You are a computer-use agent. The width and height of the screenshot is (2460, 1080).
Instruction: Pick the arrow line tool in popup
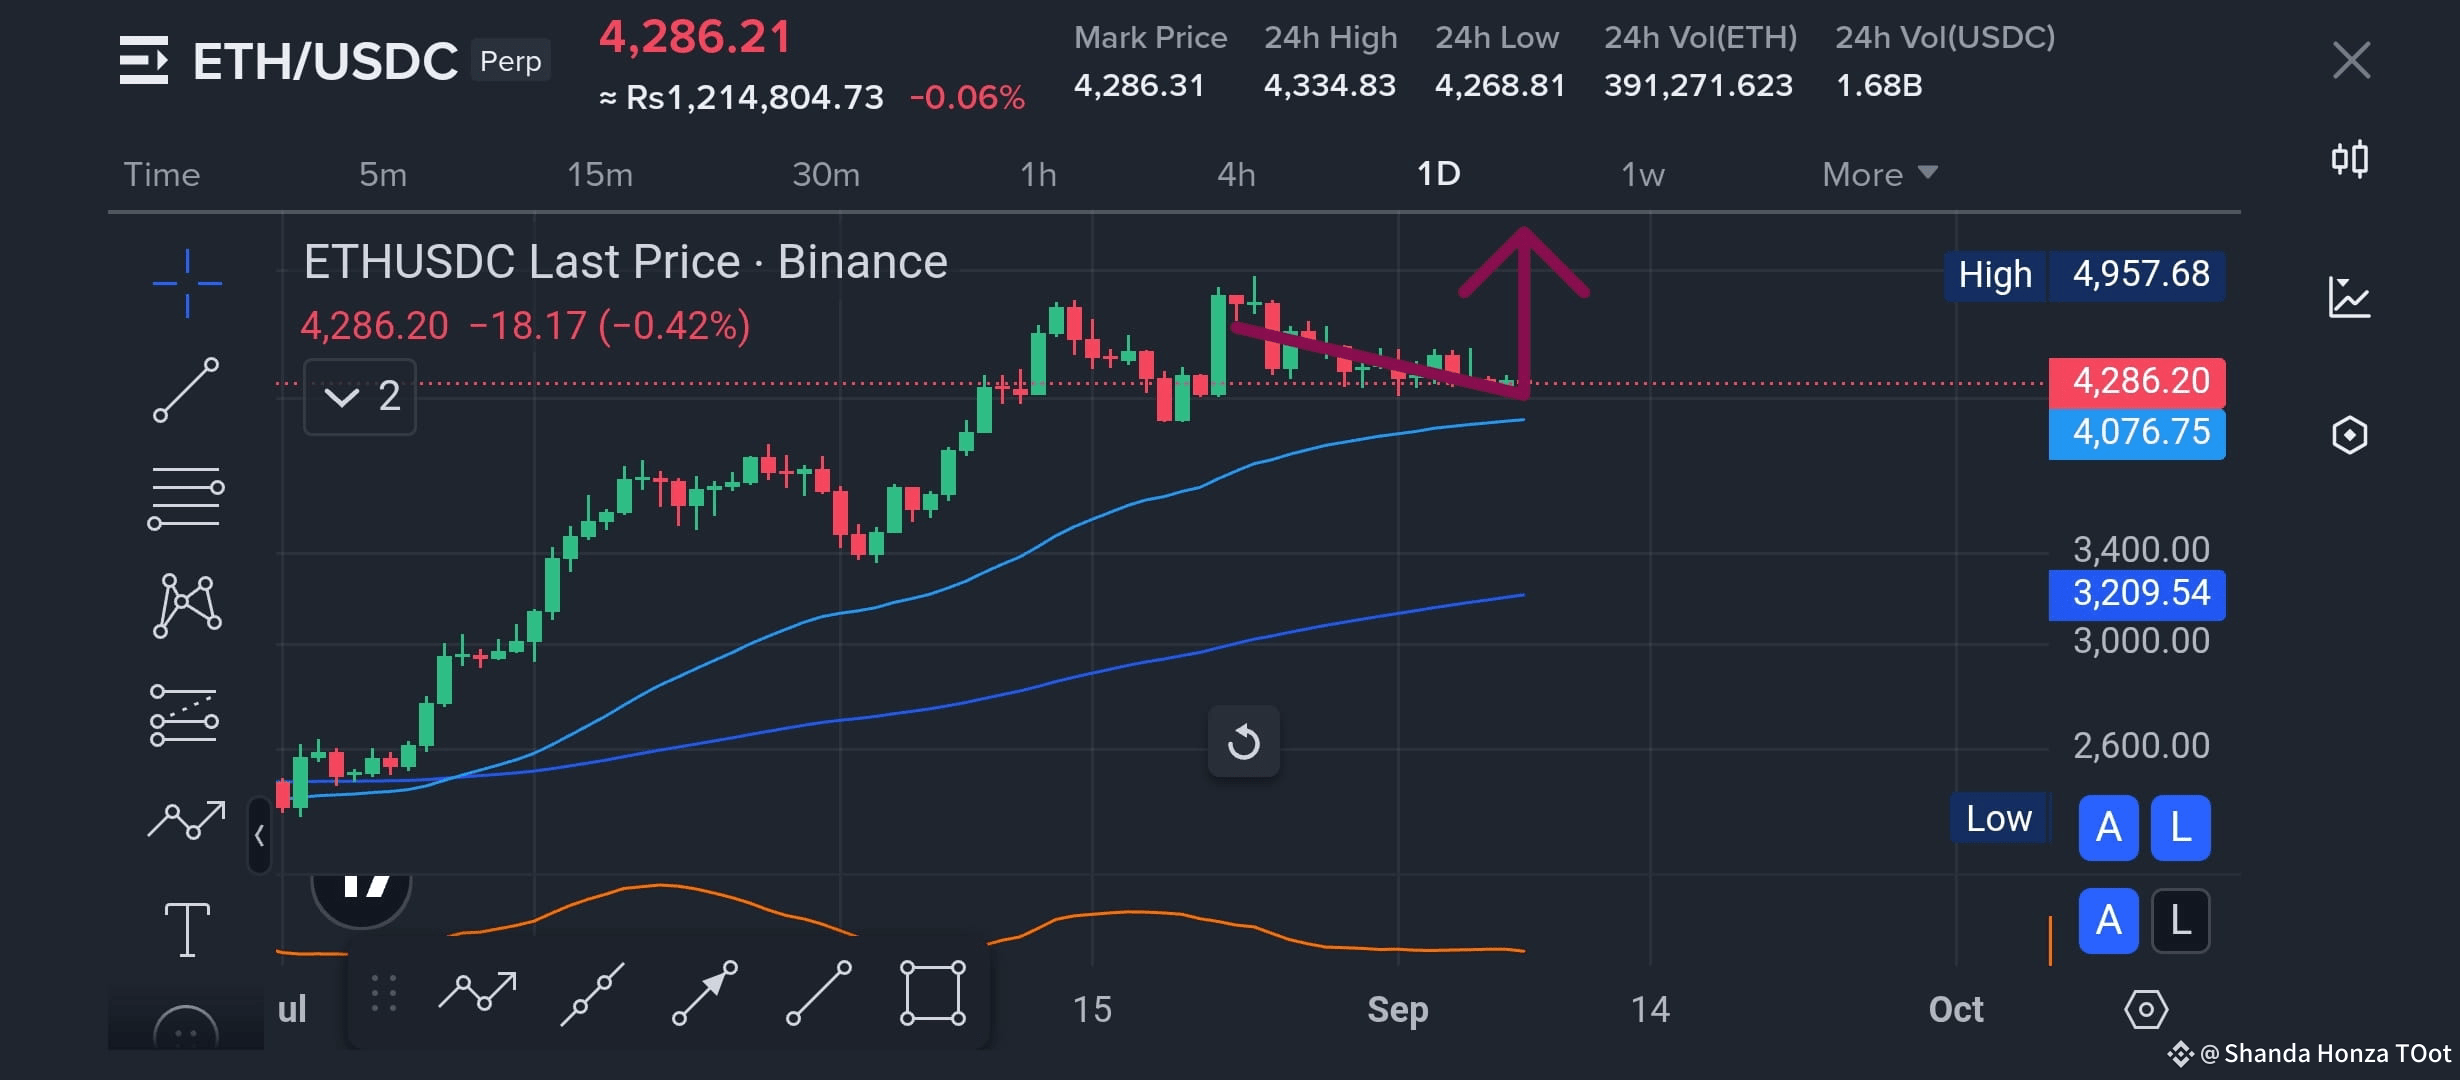[x=705, y=993]
